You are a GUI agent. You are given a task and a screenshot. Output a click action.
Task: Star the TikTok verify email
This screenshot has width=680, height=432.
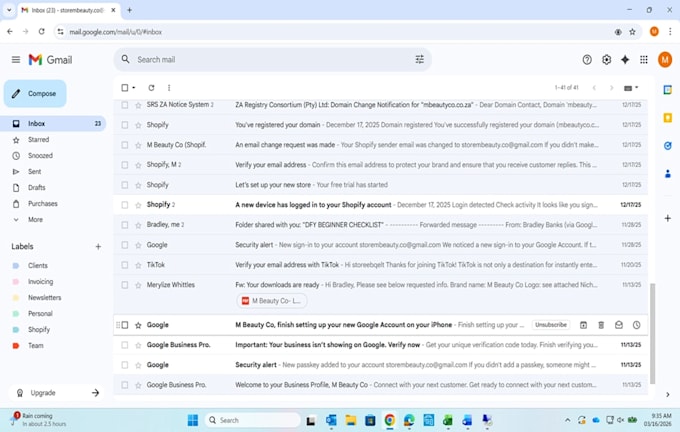coord(138,265)
